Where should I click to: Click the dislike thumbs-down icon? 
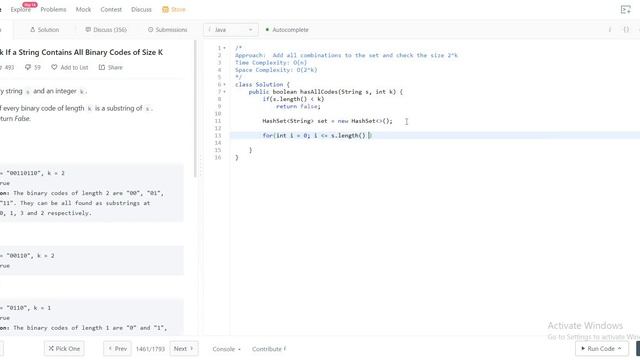(28, 67)
